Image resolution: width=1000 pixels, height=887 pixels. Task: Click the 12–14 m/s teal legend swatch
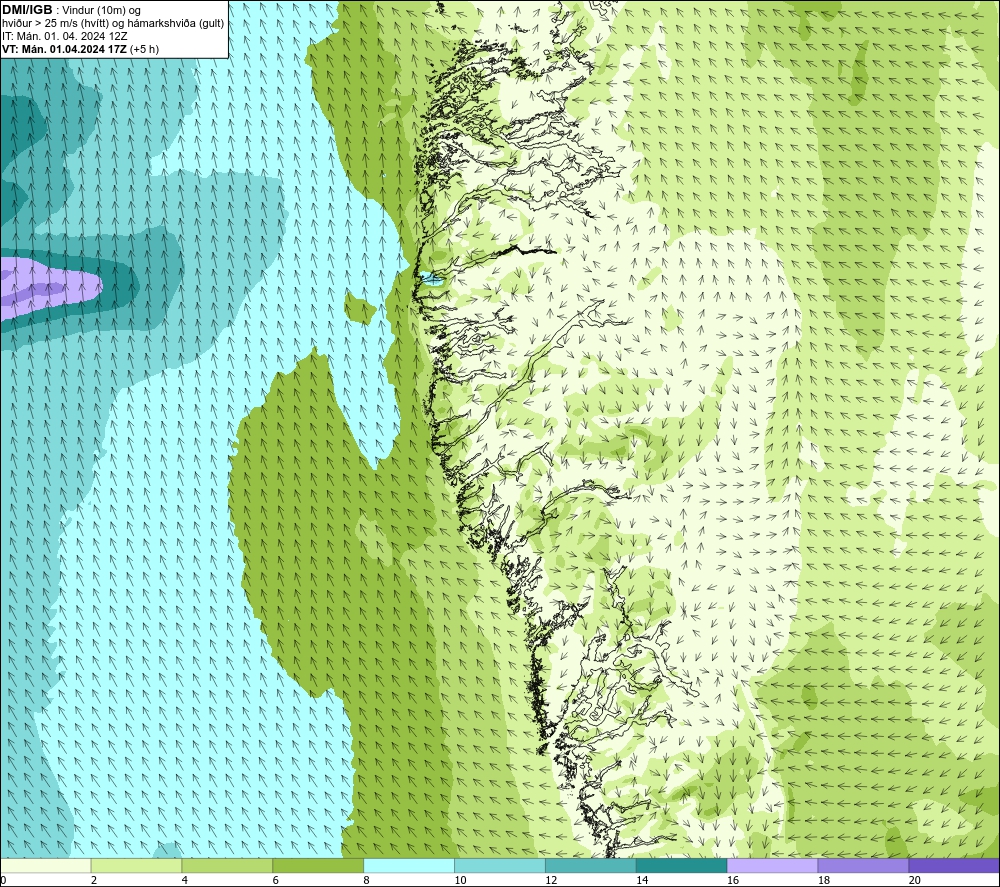coord(591,866)
